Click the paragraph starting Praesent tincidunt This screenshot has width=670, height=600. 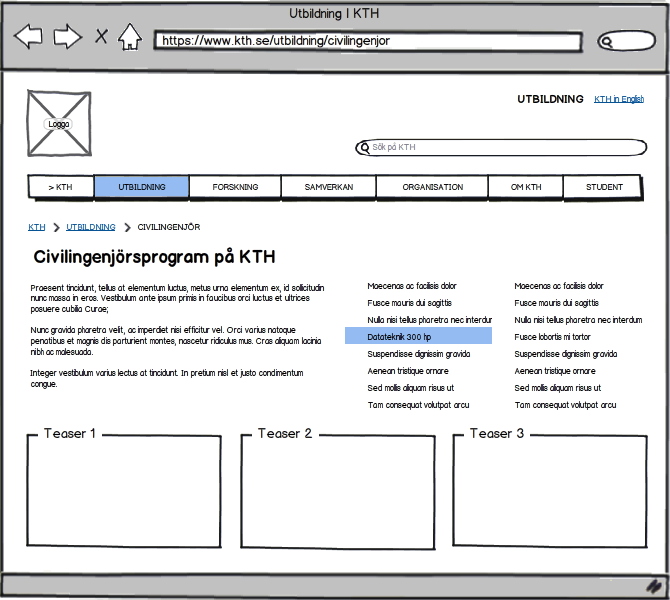177,298
